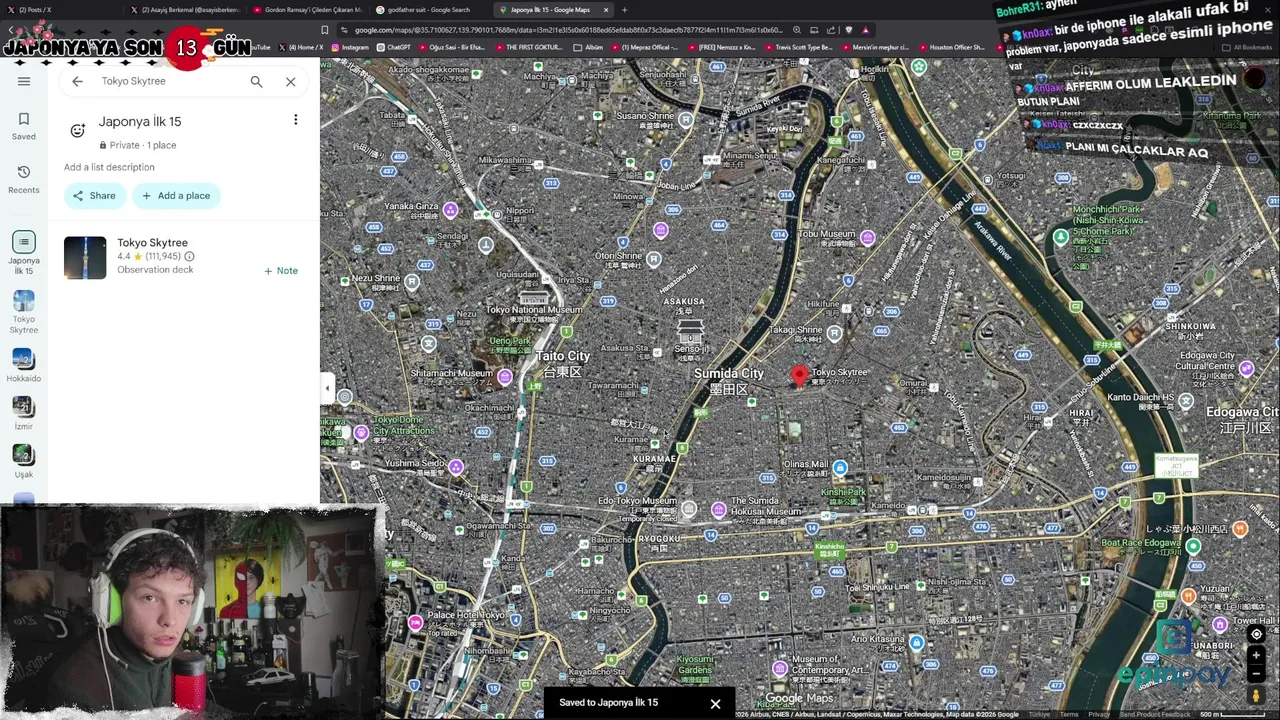The width and height of the screenshot is (1280, 720).
Task: Click the Edogawa City Cultural Centre pin
Action: pos(1246,369)
